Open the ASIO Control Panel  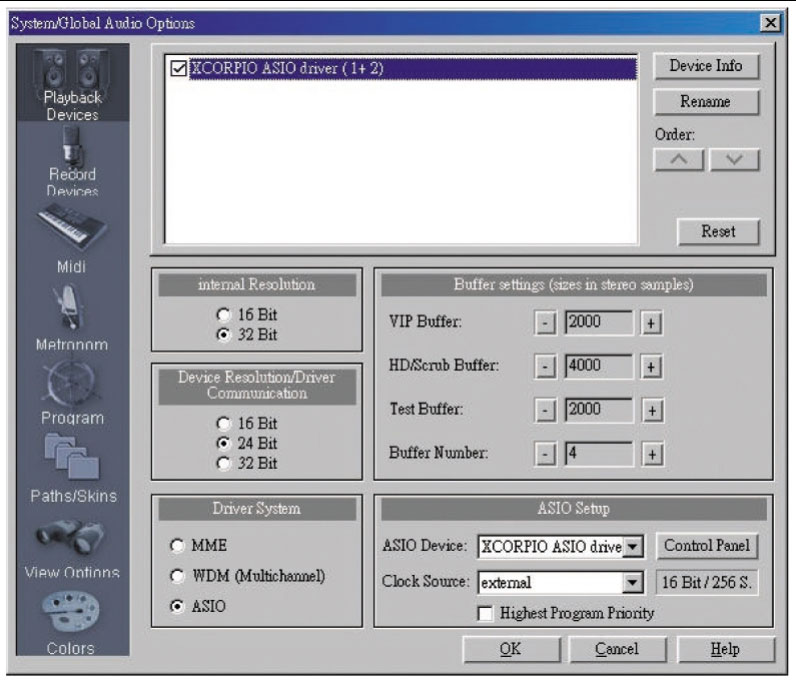[707, 546]
